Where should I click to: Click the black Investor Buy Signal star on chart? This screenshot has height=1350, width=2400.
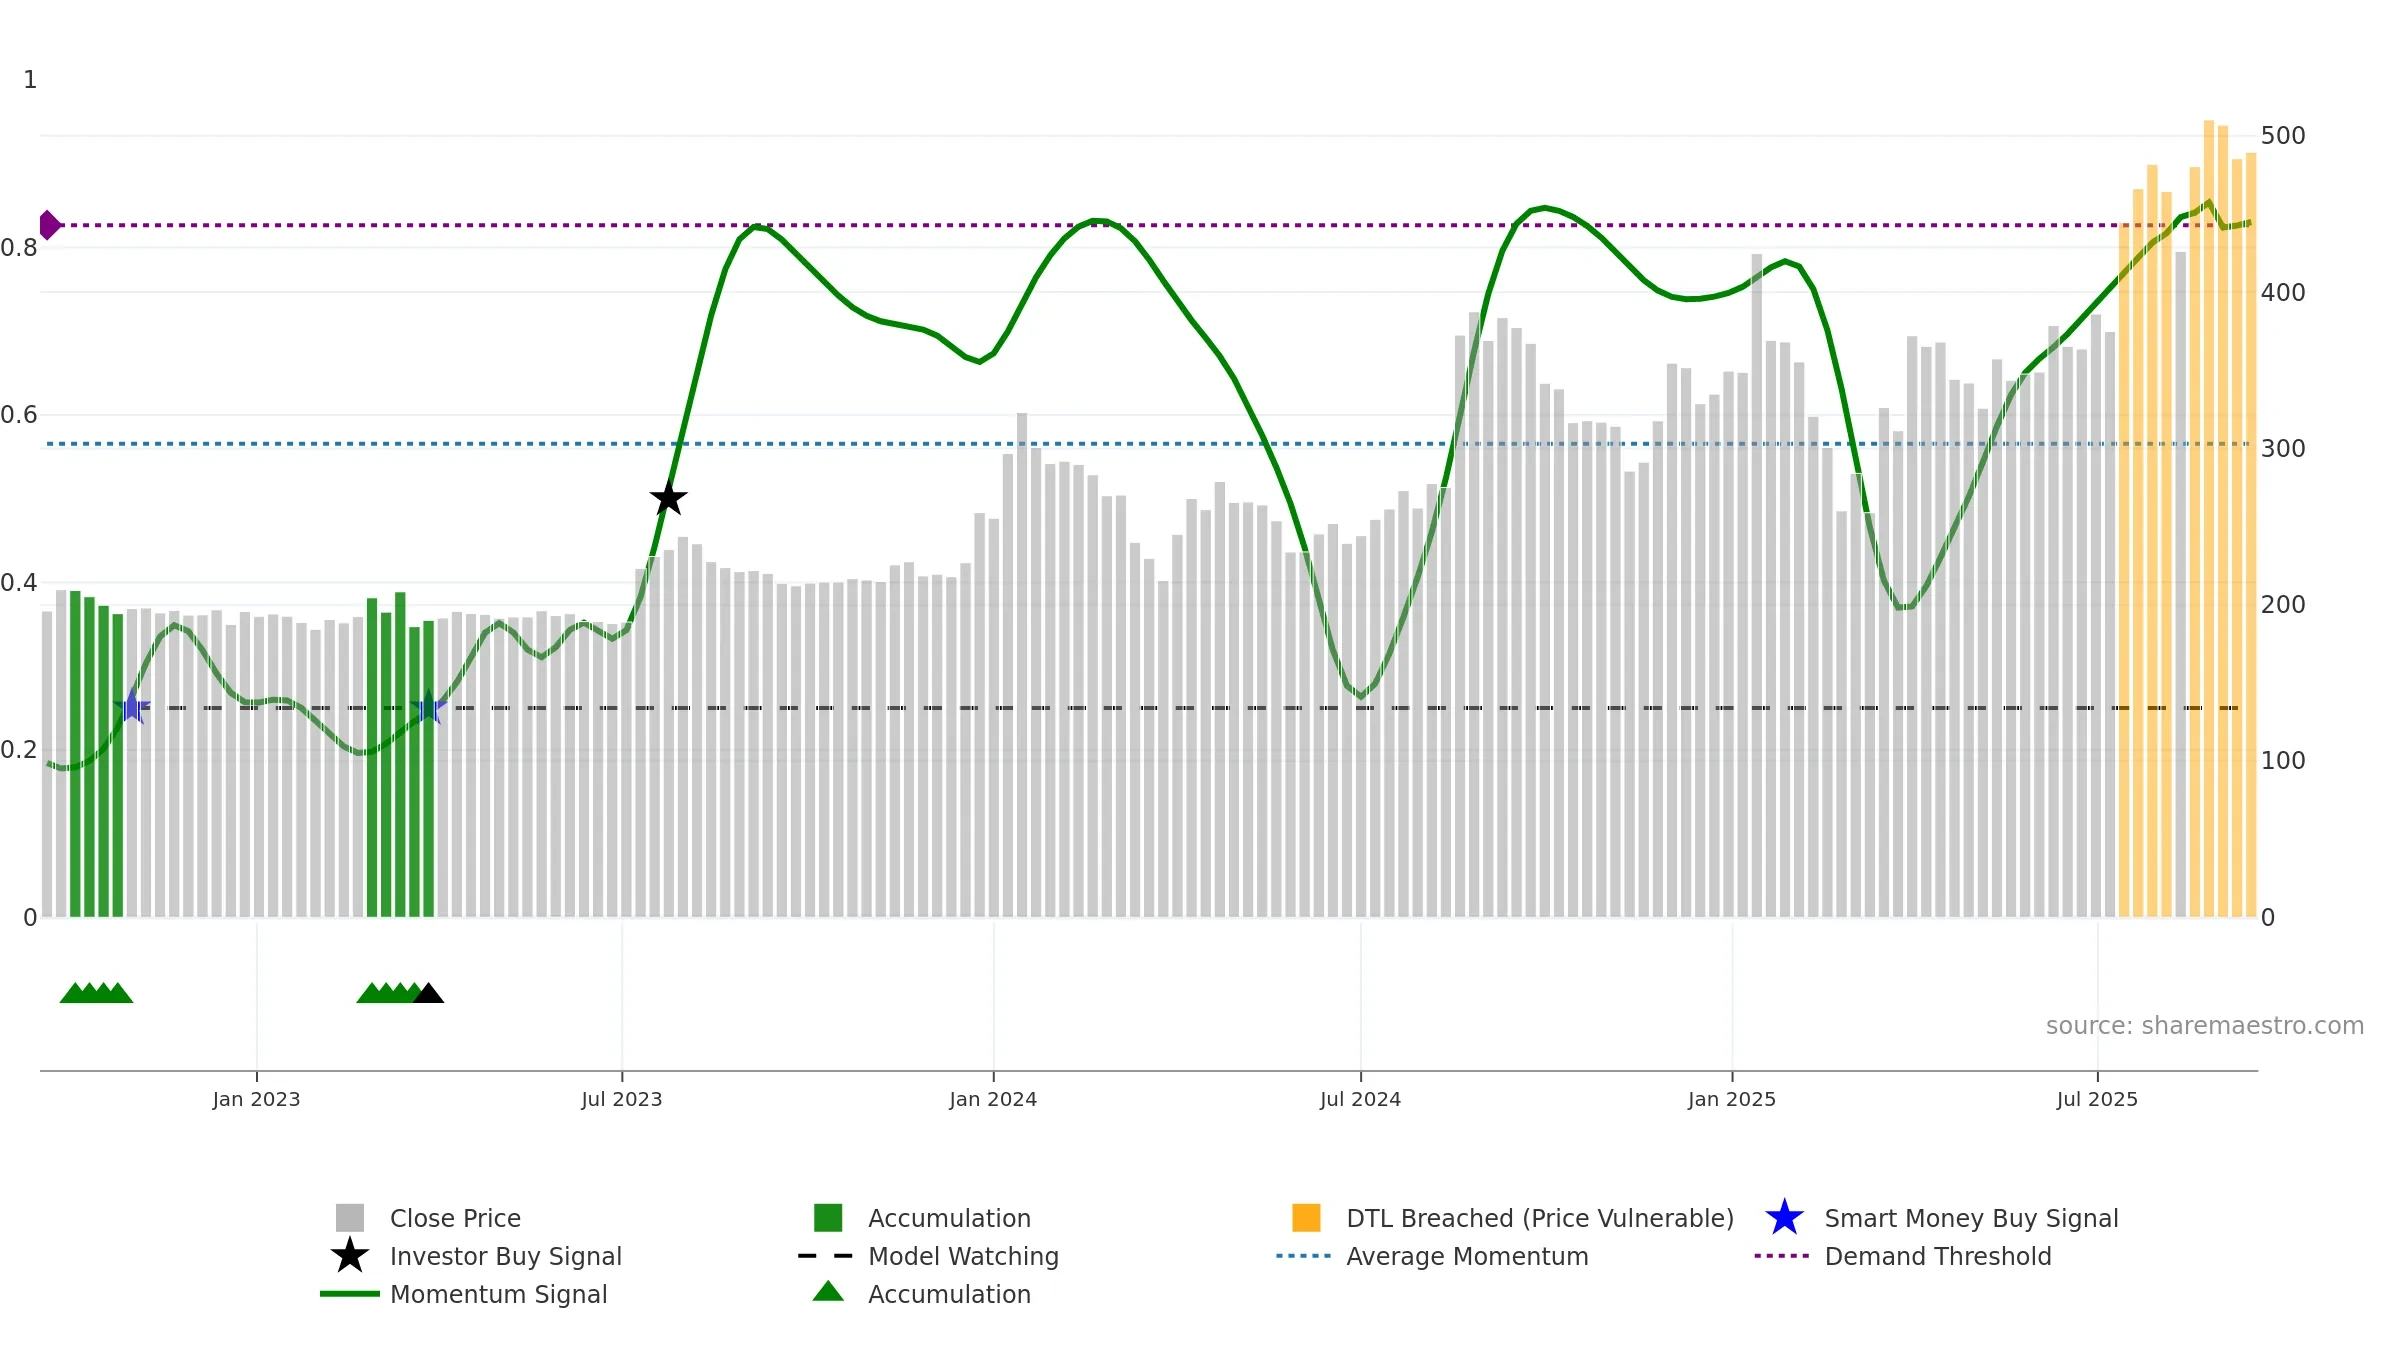coord(668,498)
